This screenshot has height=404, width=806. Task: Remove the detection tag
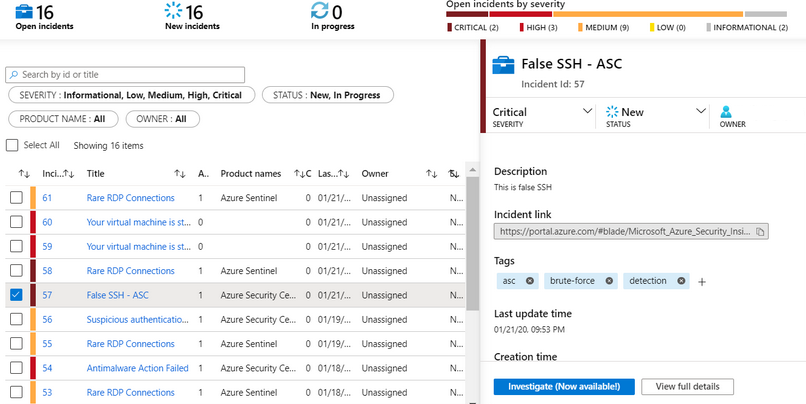click(x=681, y=281)
